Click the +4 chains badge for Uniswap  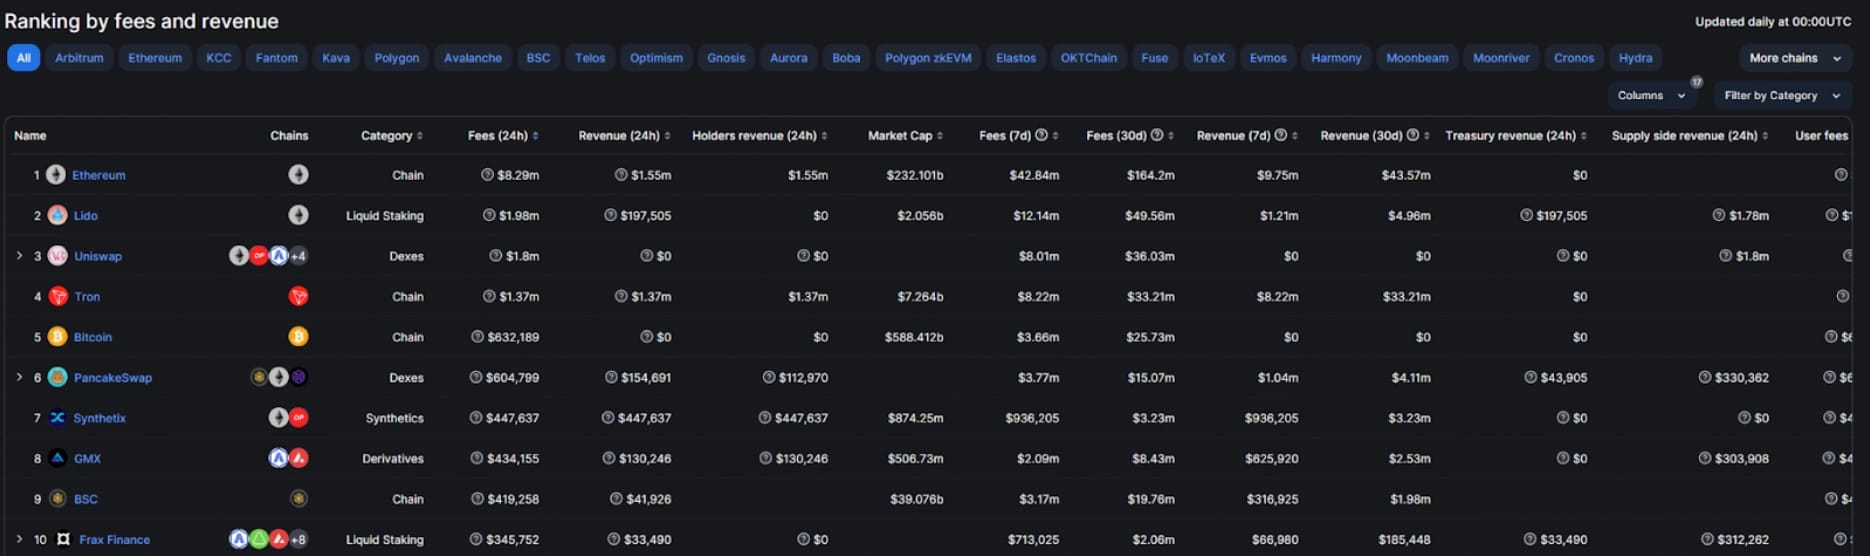(x=298, y=256)
